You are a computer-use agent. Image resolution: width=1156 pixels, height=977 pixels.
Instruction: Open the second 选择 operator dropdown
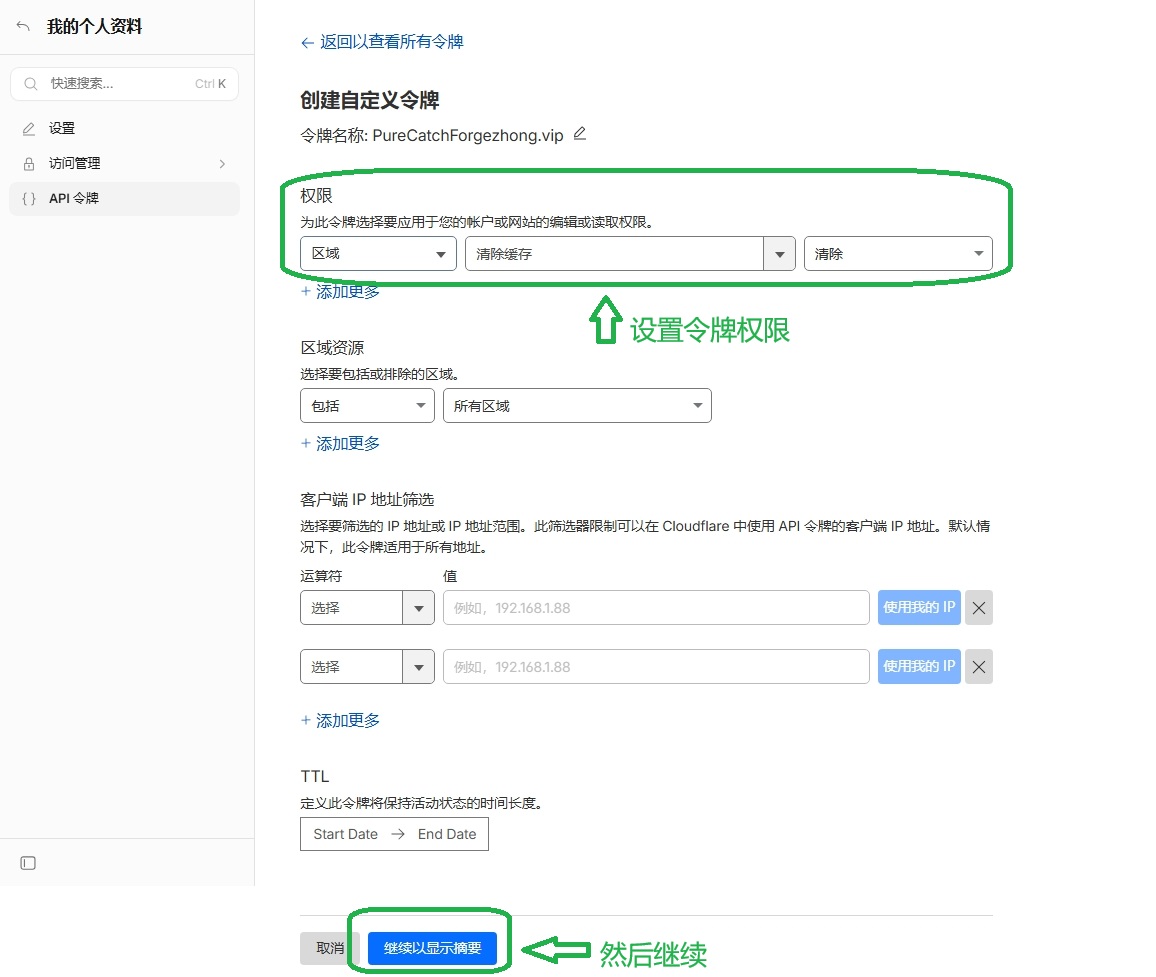[x=367, y=667]
